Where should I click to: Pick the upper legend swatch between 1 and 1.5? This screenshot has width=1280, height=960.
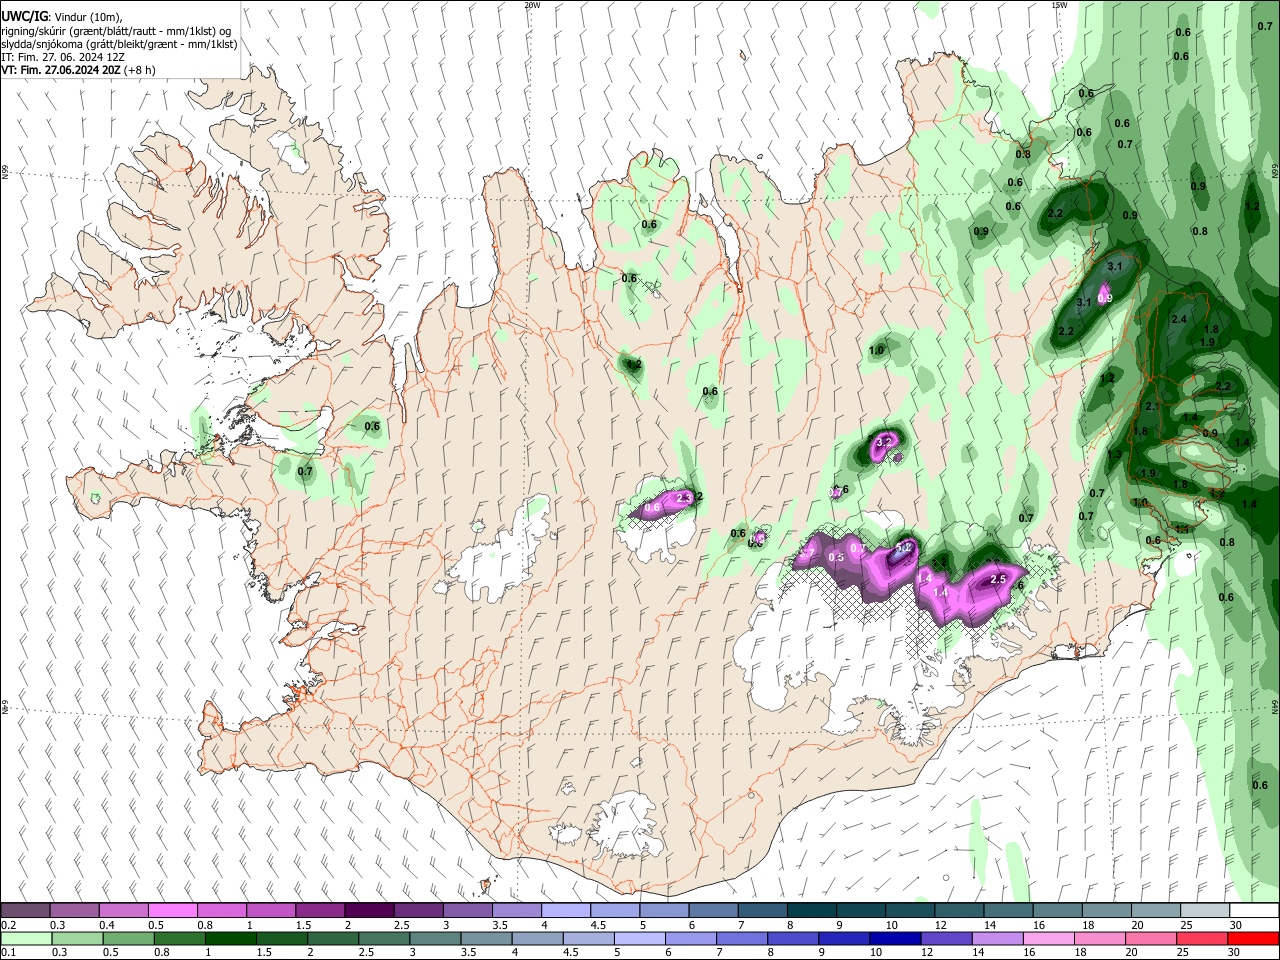point(271,911)
